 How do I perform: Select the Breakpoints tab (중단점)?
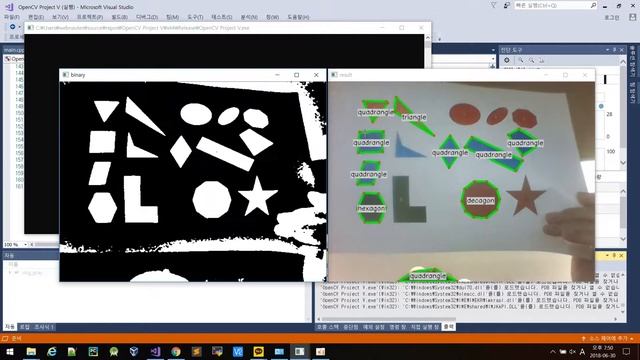click(x=351, y=327)
